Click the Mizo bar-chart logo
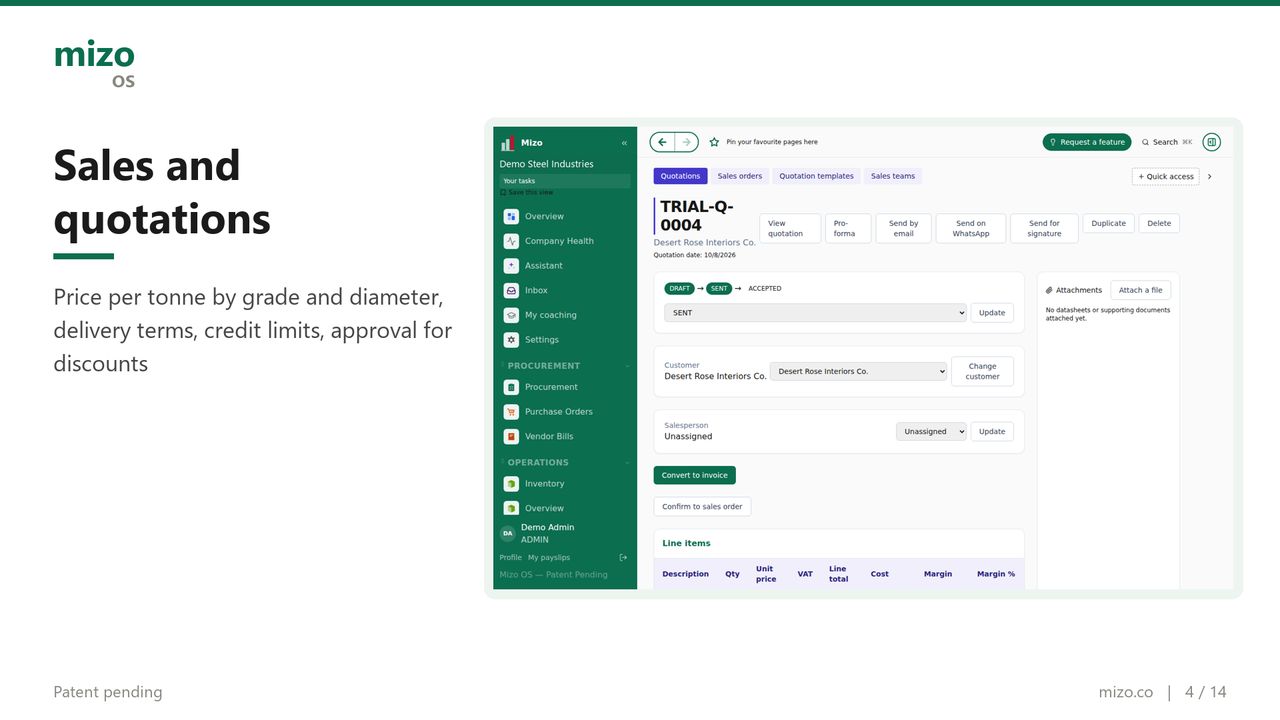1280x720 pixels. click(508, 143)
